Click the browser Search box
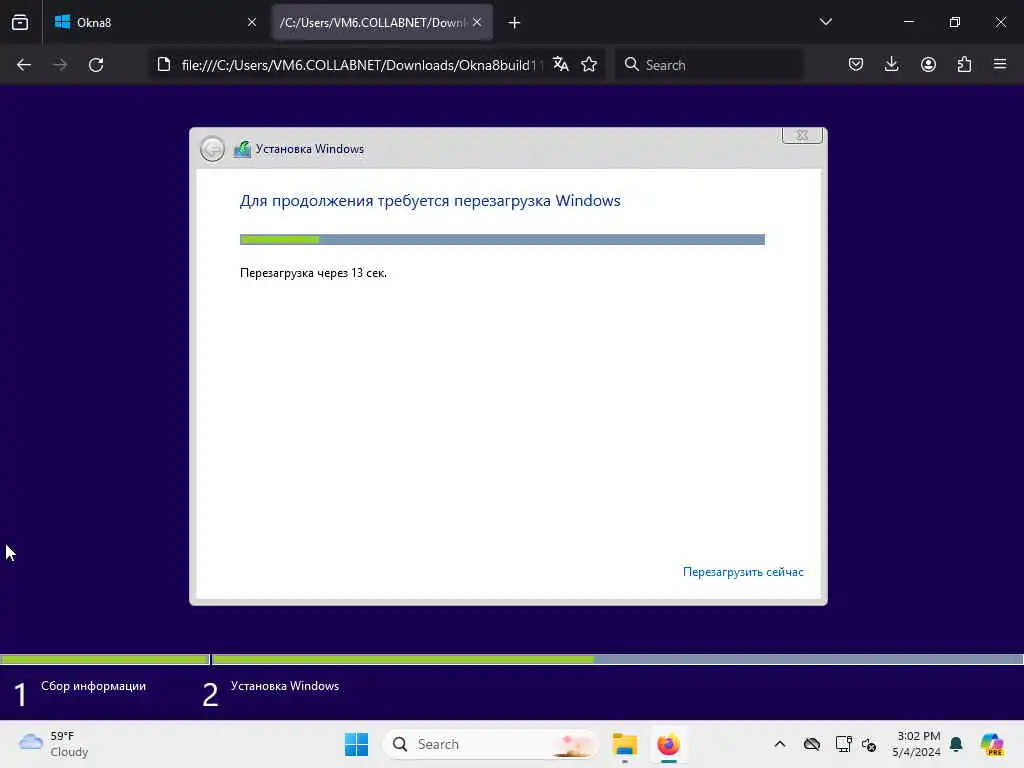The height and width of the screenshot is (768, 1024). pyautogui.click(x=709, y=65)
